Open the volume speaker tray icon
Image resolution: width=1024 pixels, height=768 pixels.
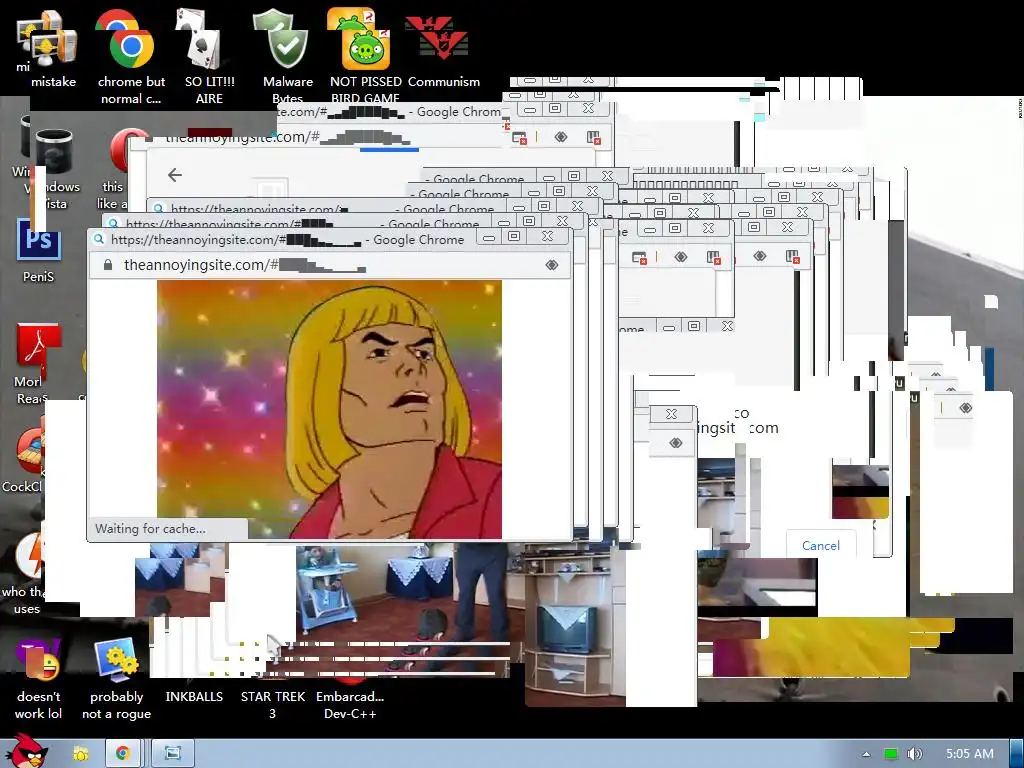915,754
